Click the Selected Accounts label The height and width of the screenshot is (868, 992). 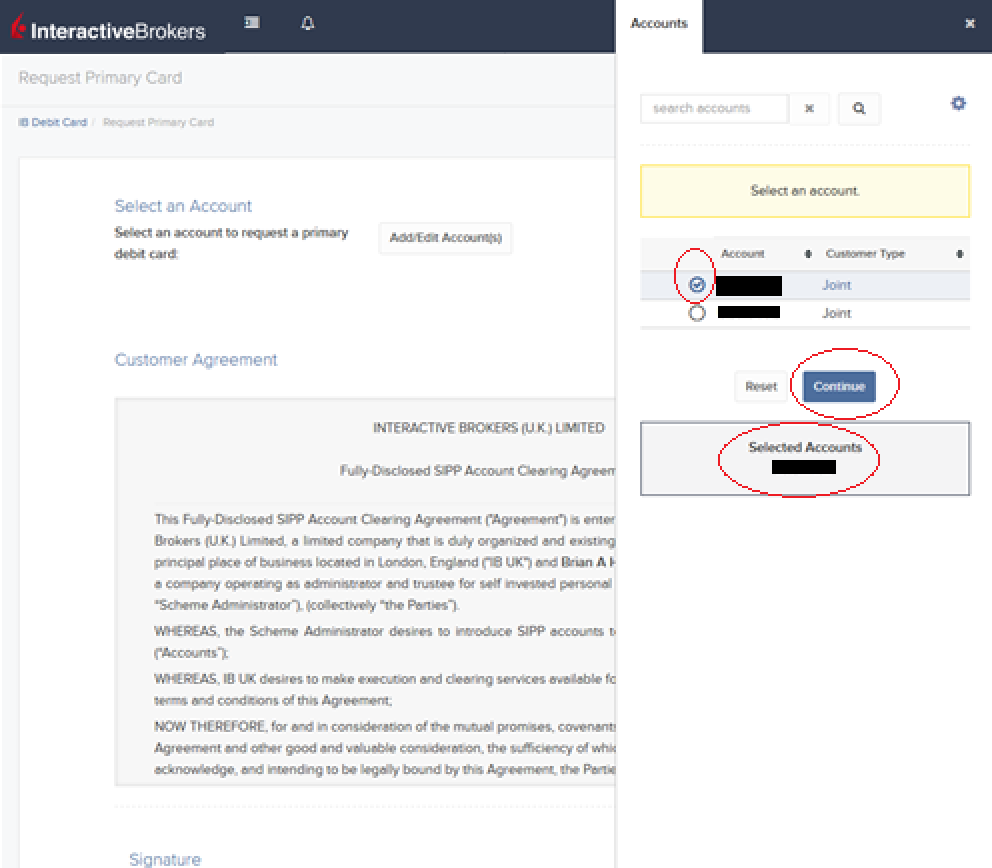805,447
